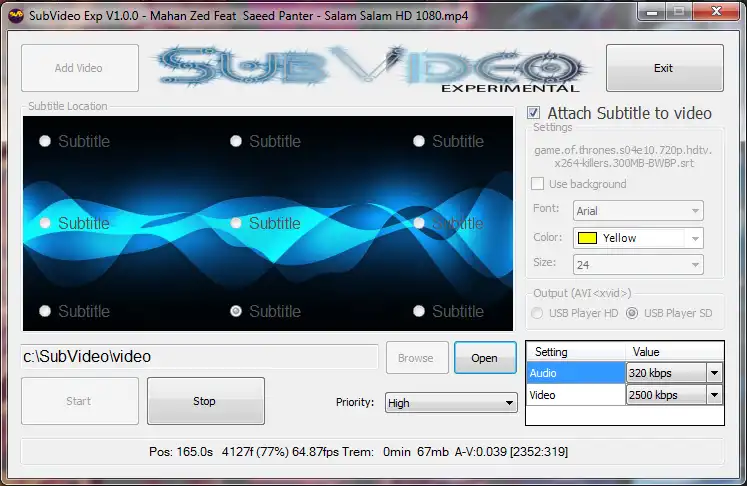Click the yellow color swatch

587,238
